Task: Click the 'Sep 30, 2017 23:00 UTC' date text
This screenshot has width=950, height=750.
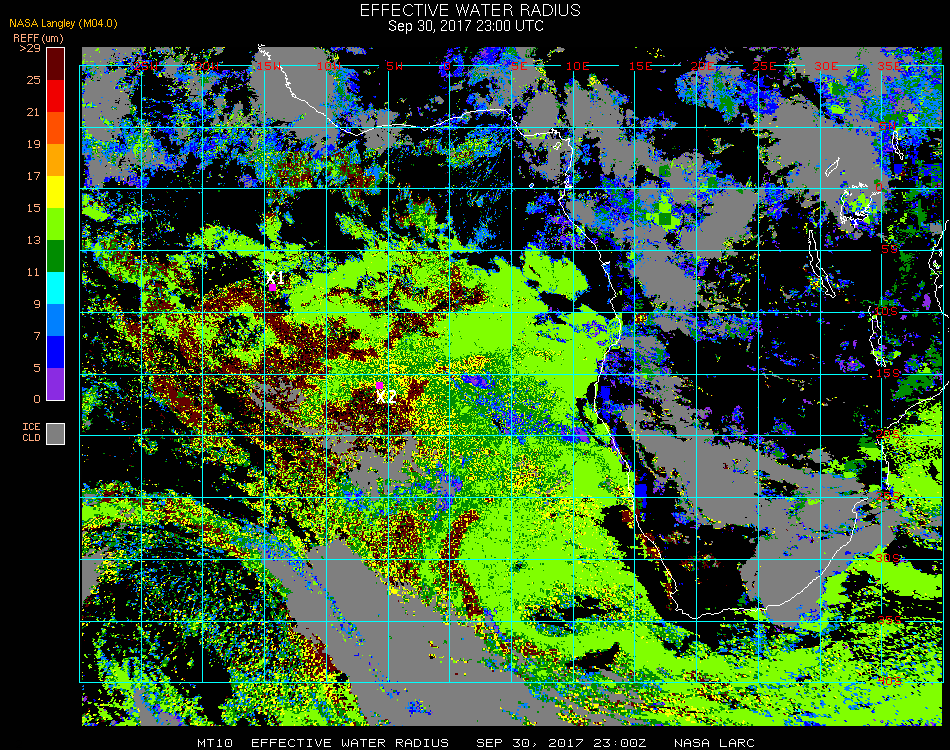Action: coord(466,26)
